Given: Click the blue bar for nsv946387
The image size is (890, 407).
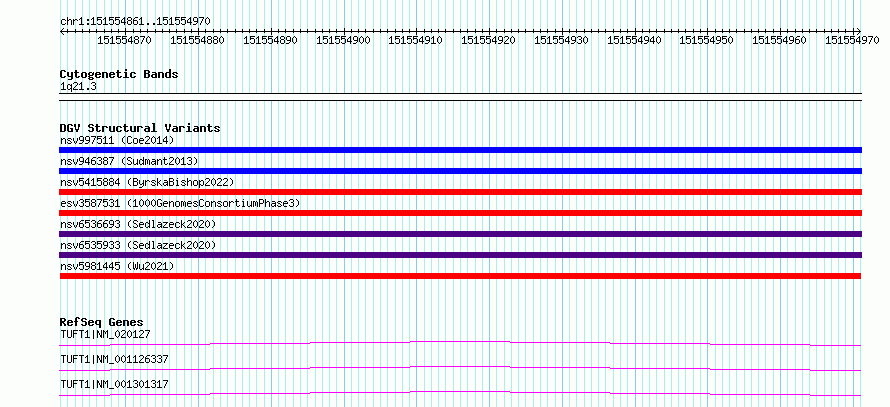Looking at the screenshot, I should (460, 171).
